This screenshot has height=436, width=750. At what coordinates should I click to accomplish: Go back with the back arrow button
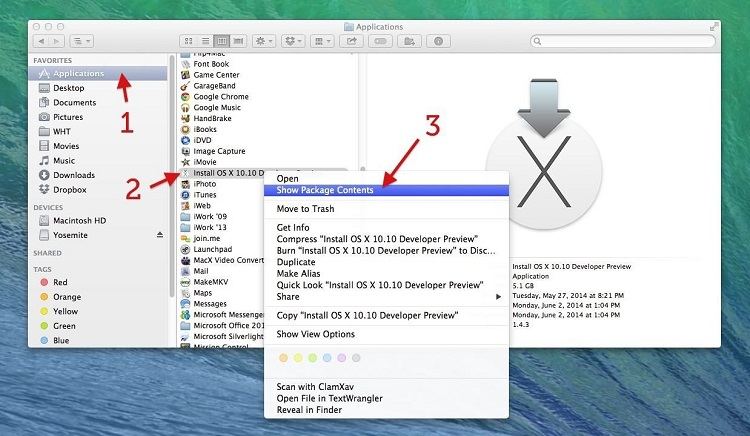(x=41, y=41)
